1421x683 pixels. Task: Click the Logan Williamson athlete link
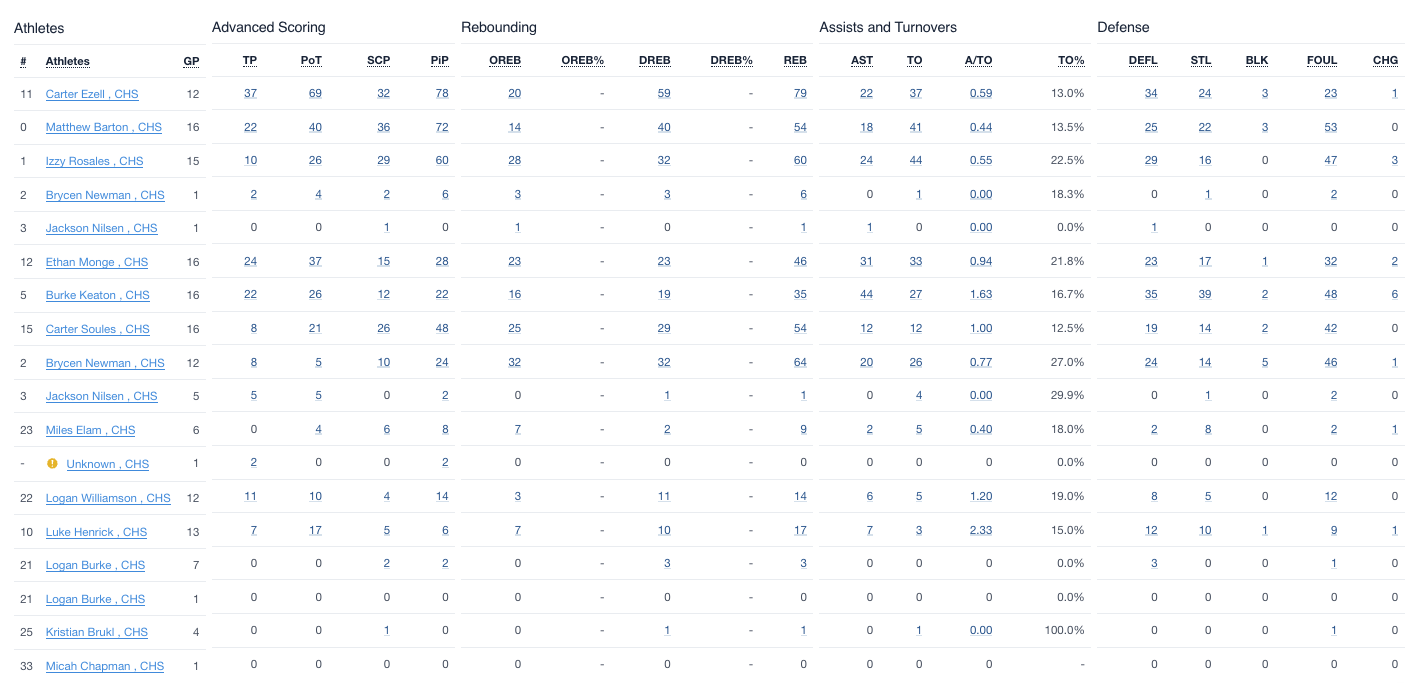tap(108, 498)
